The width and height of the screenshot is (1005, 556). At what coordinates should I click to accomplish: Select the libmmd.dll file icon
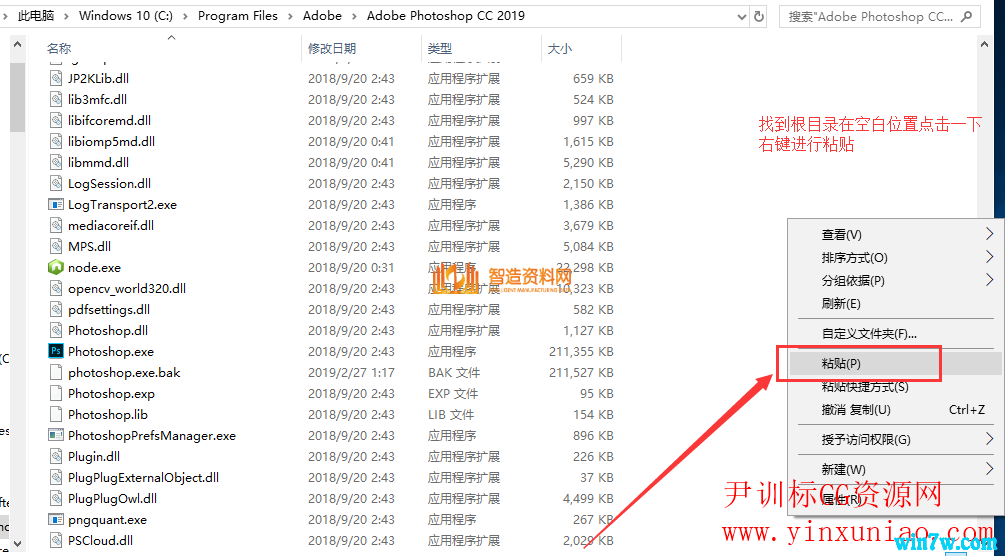tap(56, 162)
